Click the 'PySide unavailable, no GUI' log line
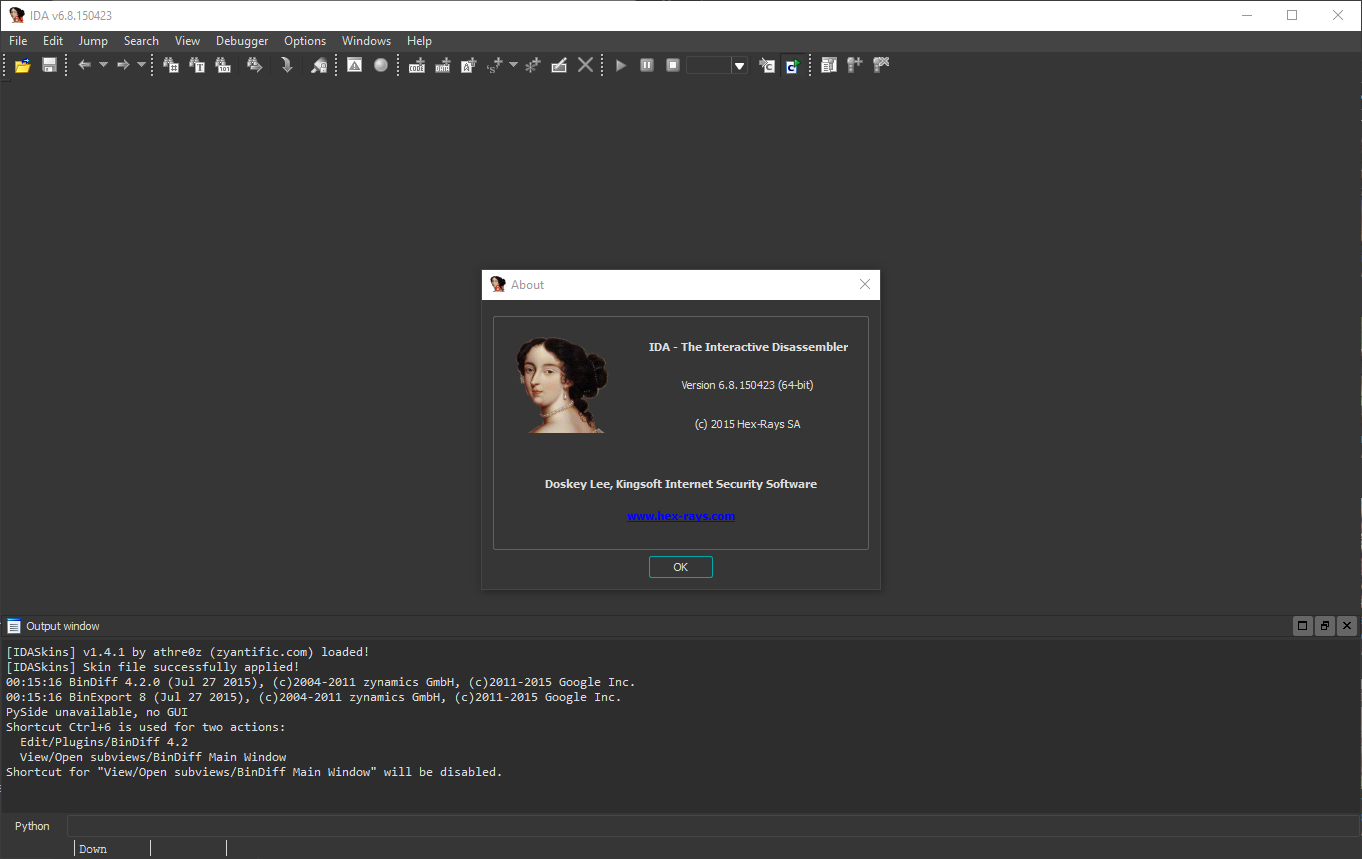Screen dimensions: 1362x859 97,712
